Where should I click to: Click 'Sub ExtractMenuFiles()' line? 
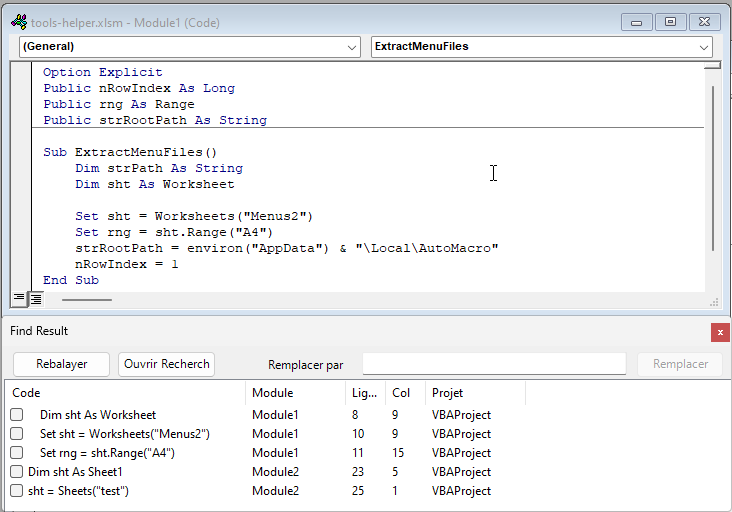pyautogui.click(x=130, y=152)
